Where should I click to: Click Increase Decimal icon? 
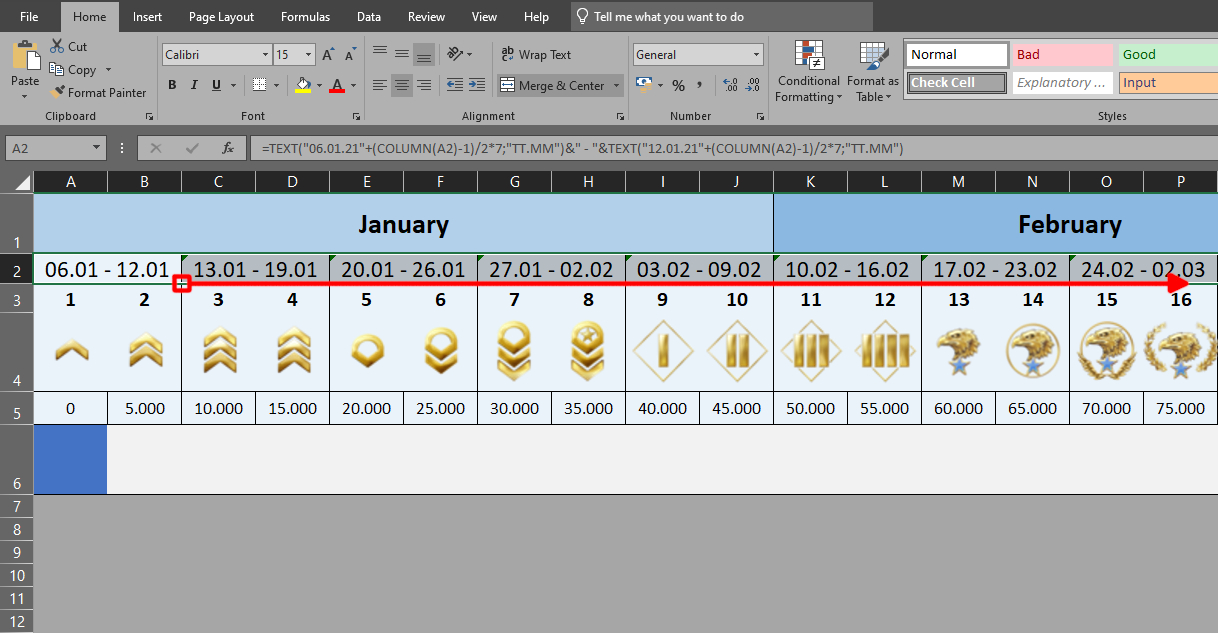tap(729, 85)
